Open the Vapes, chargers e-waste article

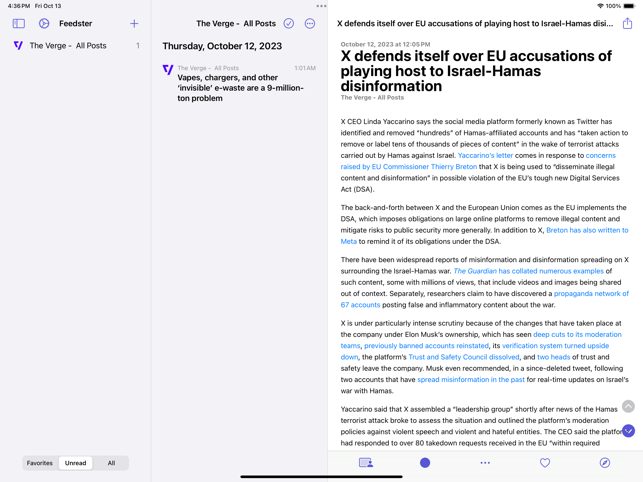point(239,83)
